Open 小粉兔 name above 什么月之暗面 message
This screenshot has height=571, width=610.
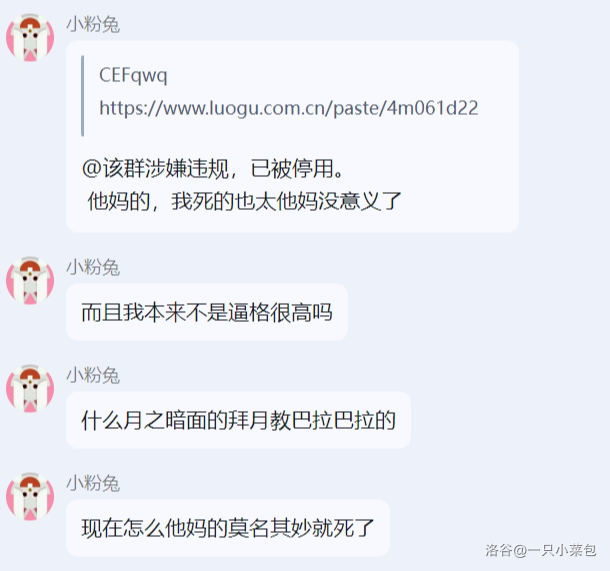(x=93, y=375)
